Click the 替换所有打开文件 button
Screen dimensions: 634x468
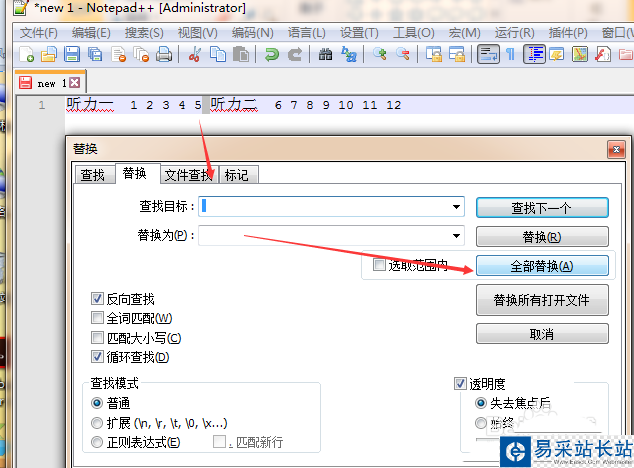click(542, 300)
